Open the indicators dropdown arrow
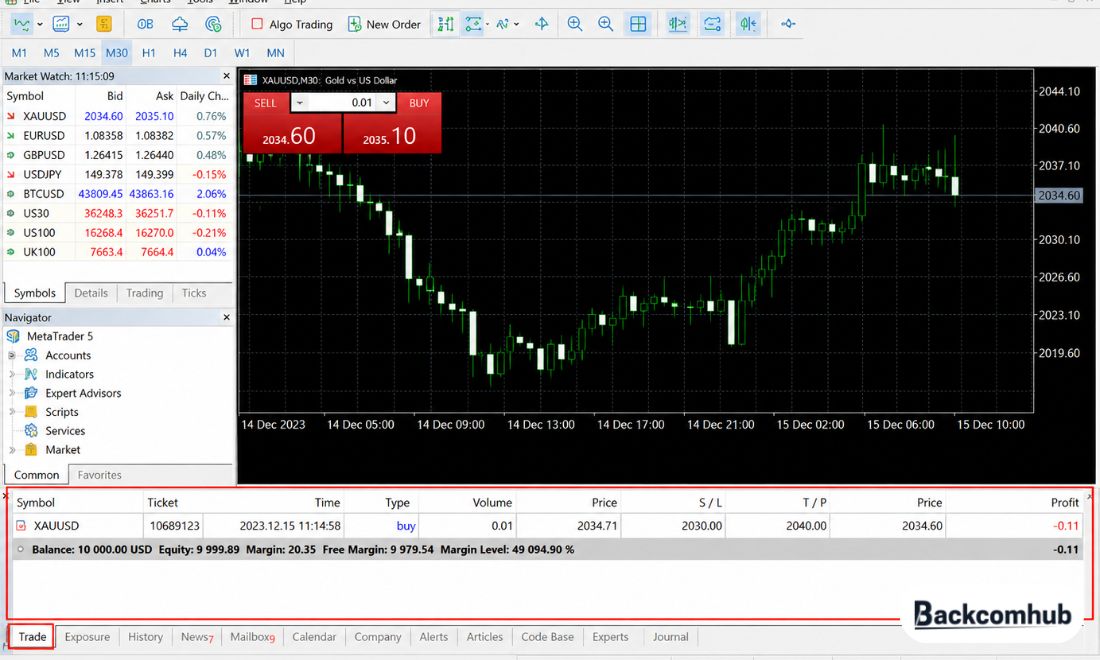 point(516,25)
